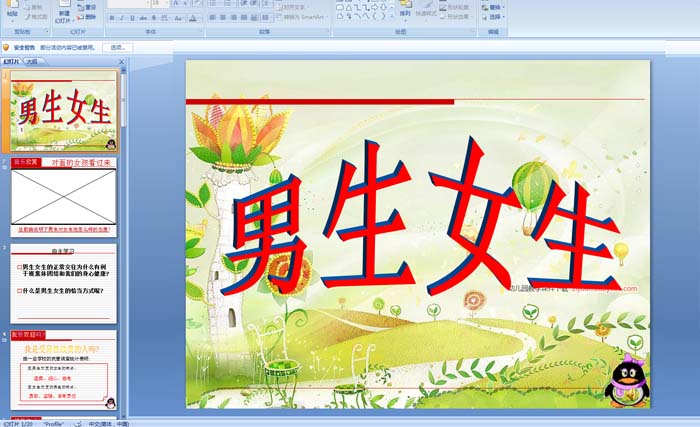The height and width of the screenshot is (427, 700).
Task: Select the Right Brace shape
Action: [382, 16]
